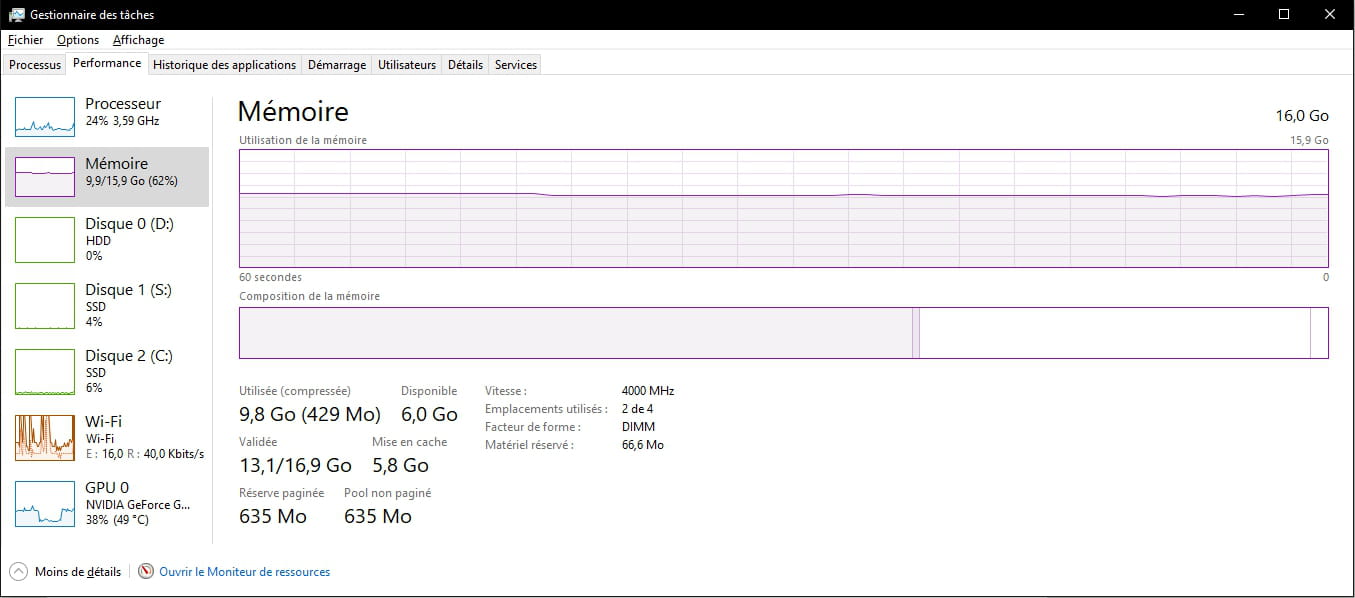
Task: Switch to Historique des applications tab
Action: point(225,65)
